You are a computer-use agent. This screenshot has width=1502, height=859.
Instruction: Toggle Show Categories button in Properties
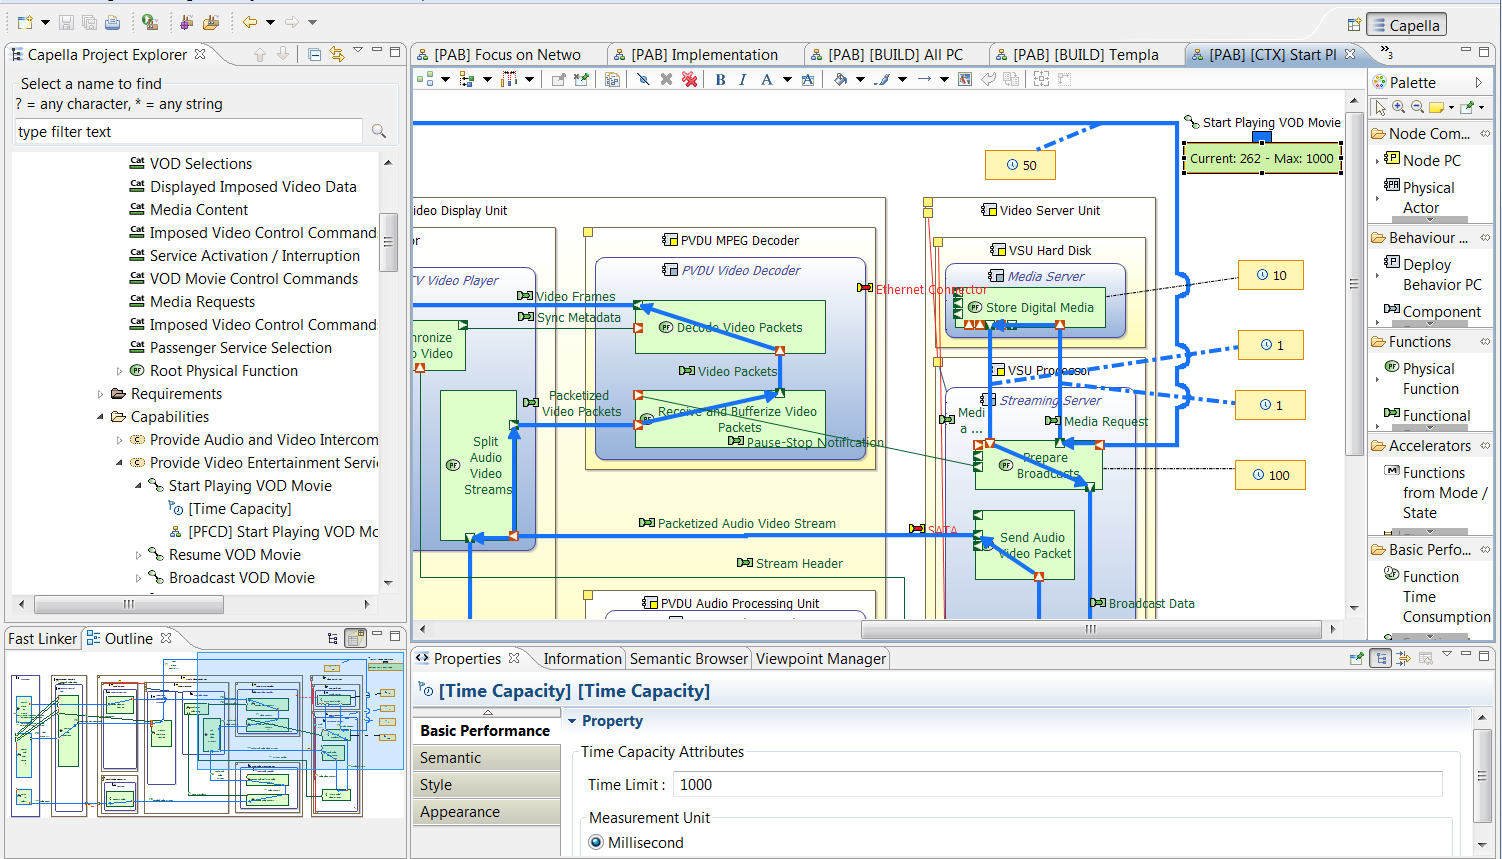coord(1381,658)
